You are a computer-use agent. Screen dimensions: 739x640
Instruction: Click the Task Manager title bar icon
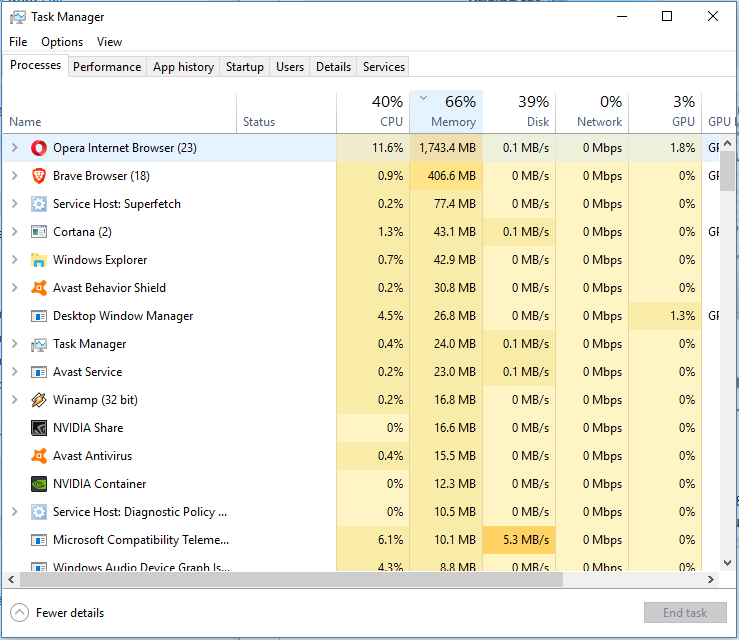tap(18, 17)
